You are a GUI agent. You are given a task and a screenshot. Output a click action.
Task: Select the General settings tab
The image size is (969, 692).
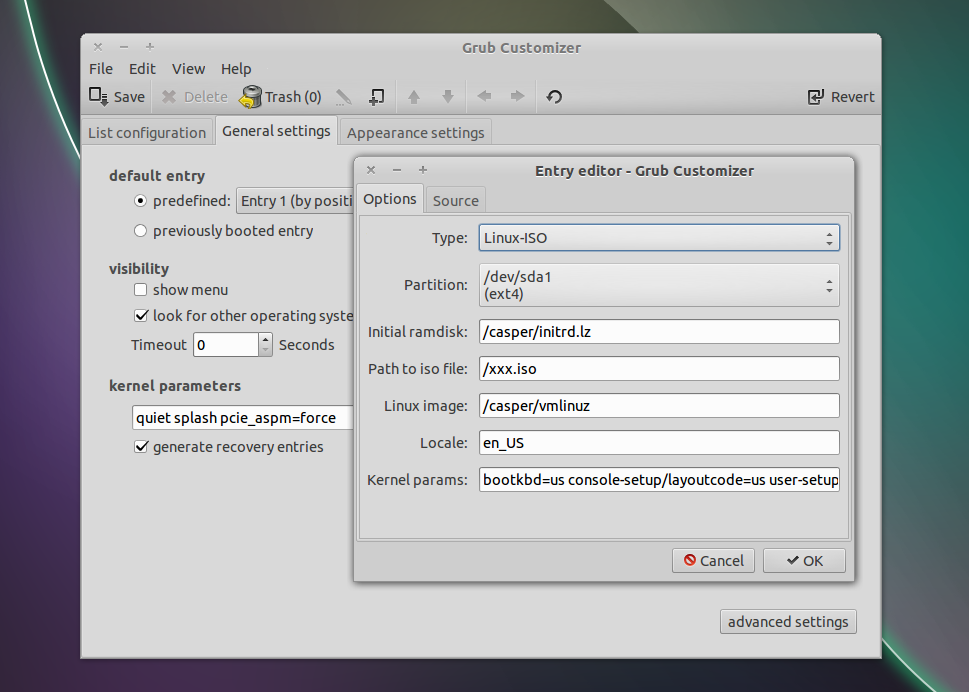point(276,131)
